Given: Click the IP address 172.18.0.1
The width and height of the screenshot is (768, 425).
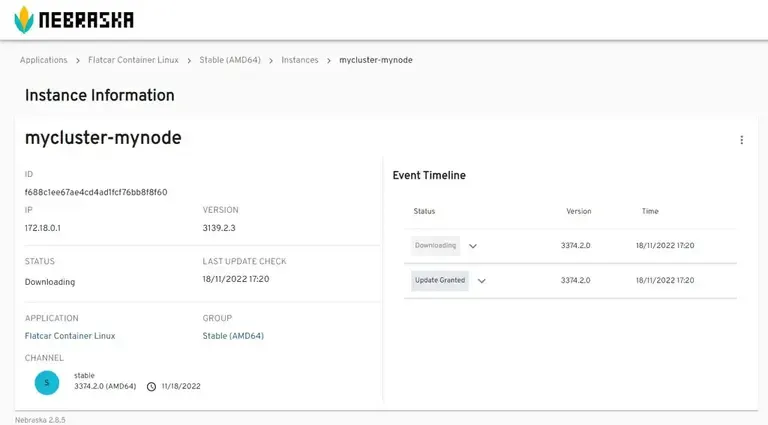Looking at the screenshot, I should tap(43, 228).
